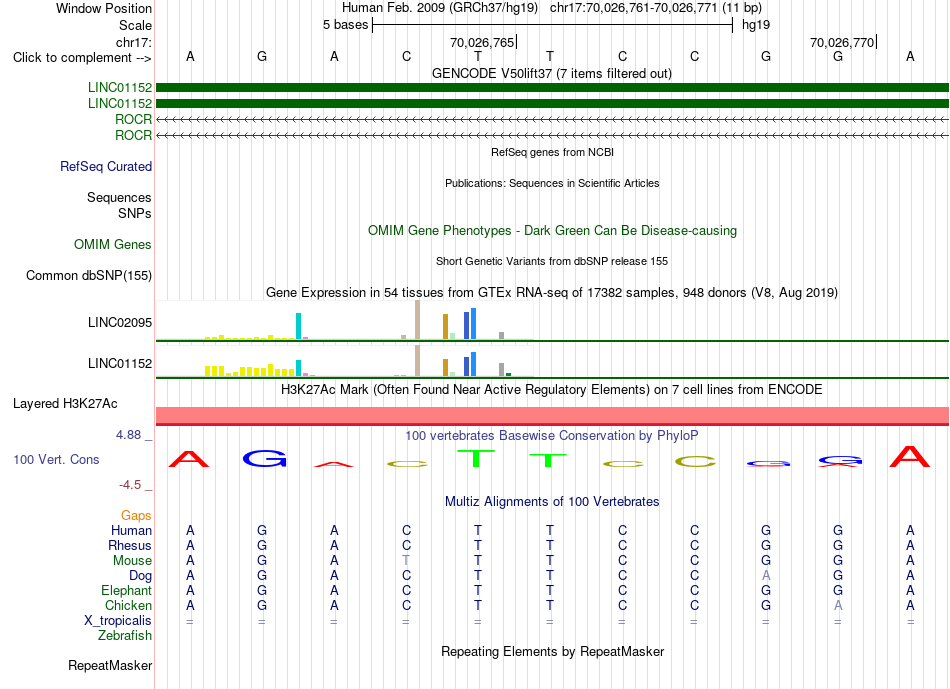Select the LINC01152 GTEx expression bar chart
The height and width of the screenshot is (689, 950).
point(345,361)
